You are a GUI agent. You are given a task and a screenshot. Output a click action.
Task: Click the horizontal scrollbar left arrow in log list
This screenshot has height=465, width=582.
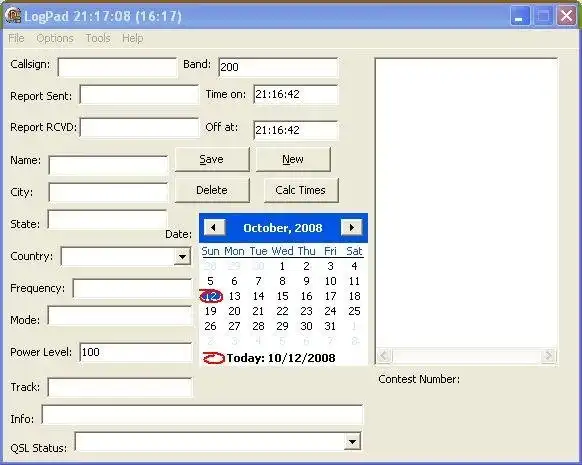click(x=384, y=356)
